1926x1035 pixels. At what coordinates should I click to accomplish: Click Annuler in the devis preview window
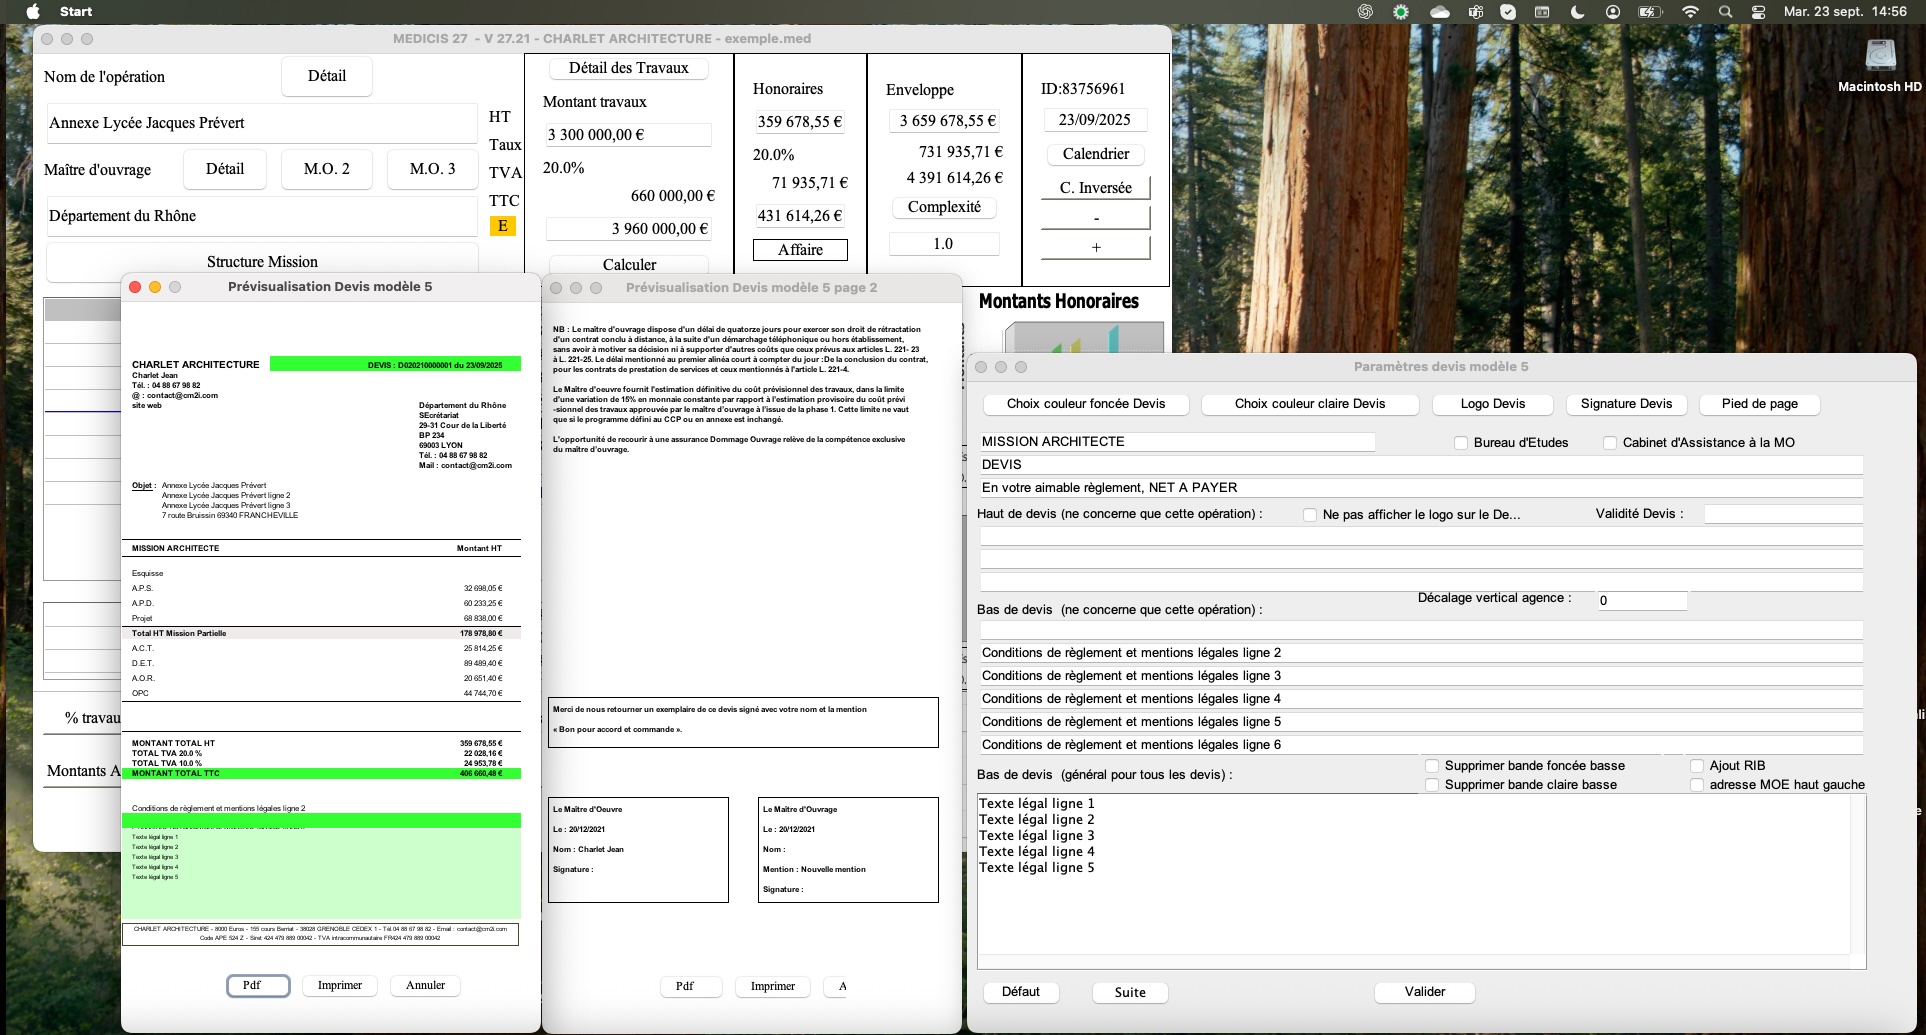coord(426,986)
